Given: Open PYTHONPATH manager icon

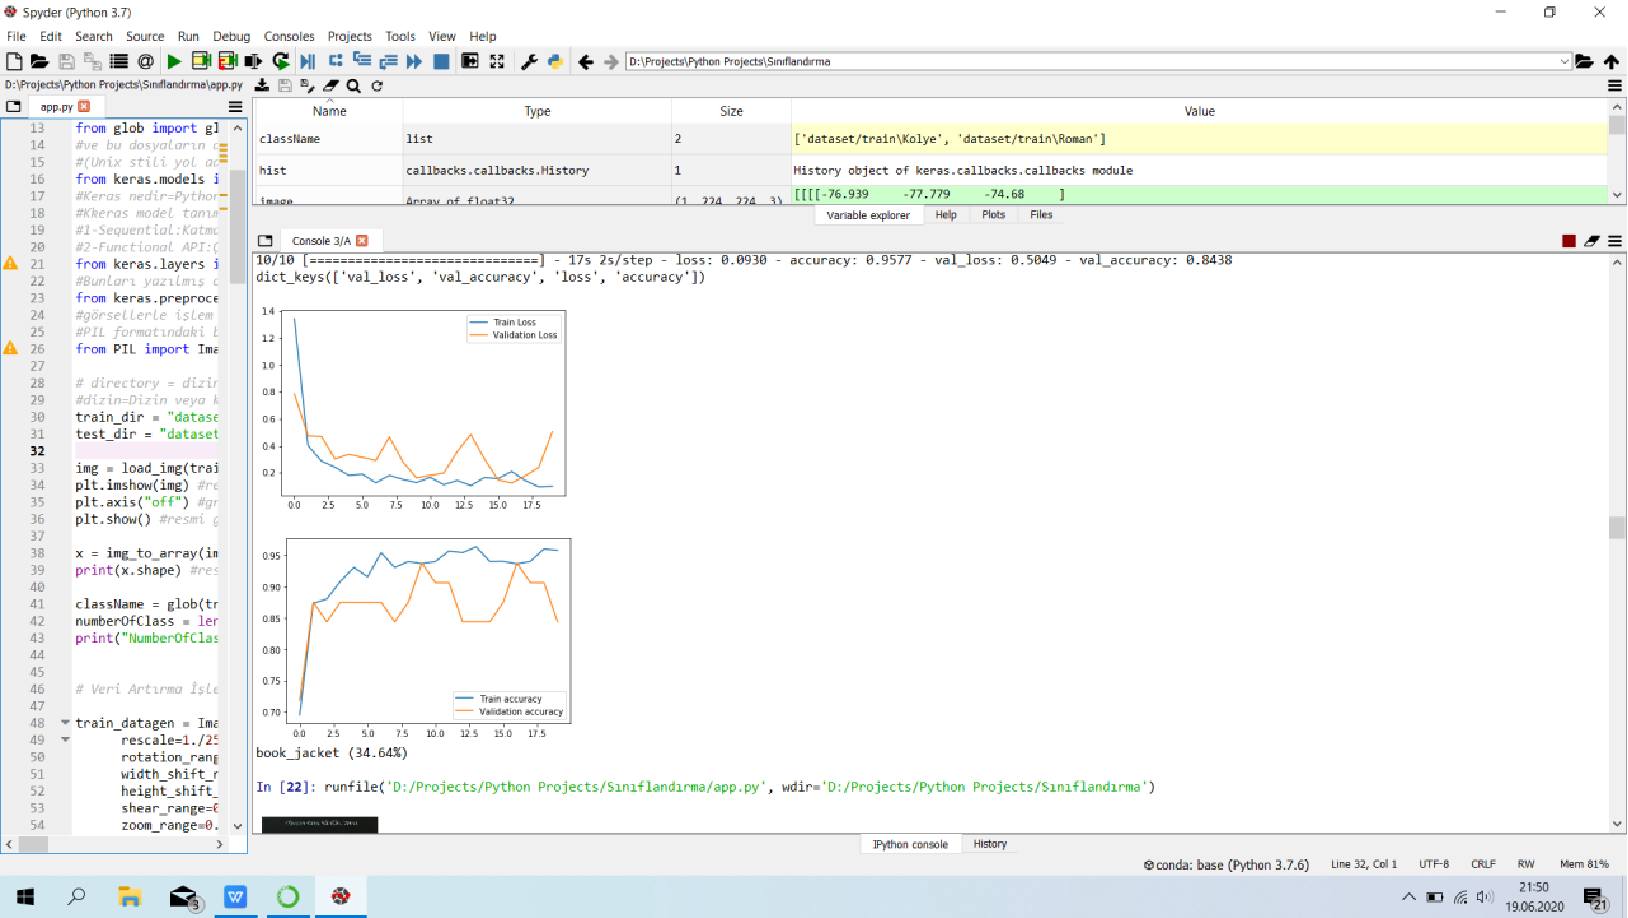Looking at the screenshot, I should 555,61.
